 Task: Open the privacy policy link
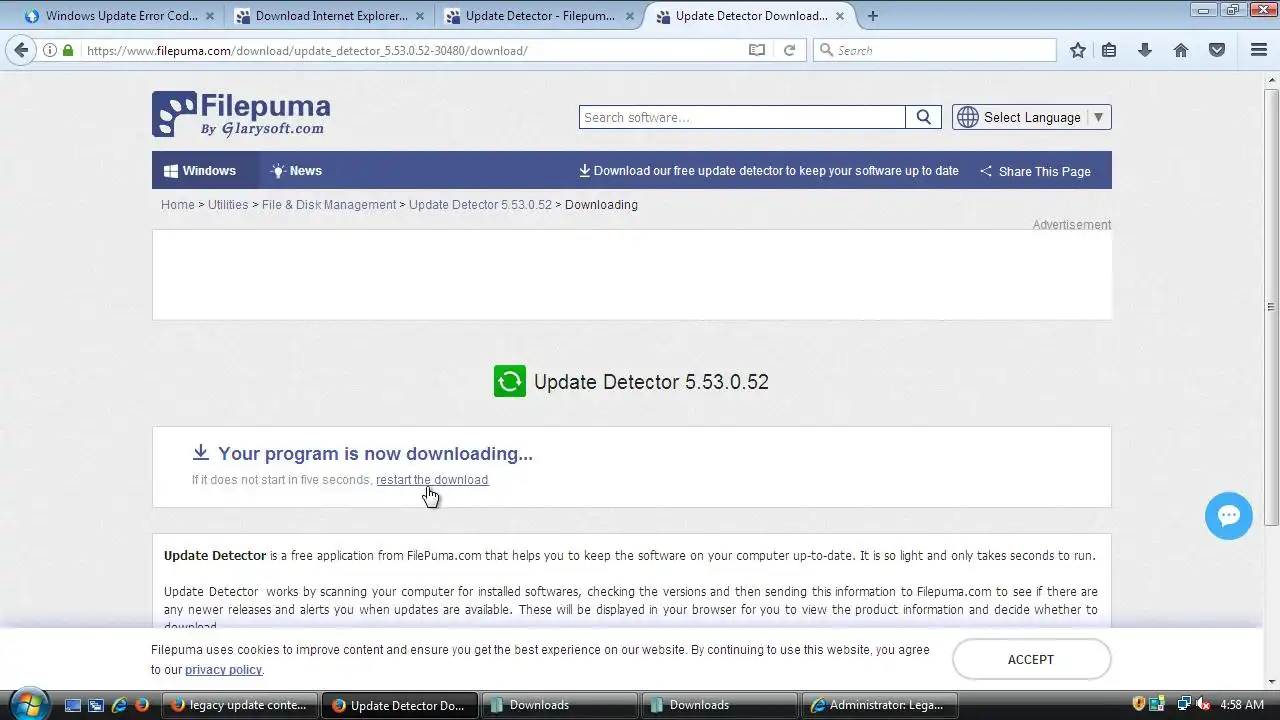pos(223,670)
